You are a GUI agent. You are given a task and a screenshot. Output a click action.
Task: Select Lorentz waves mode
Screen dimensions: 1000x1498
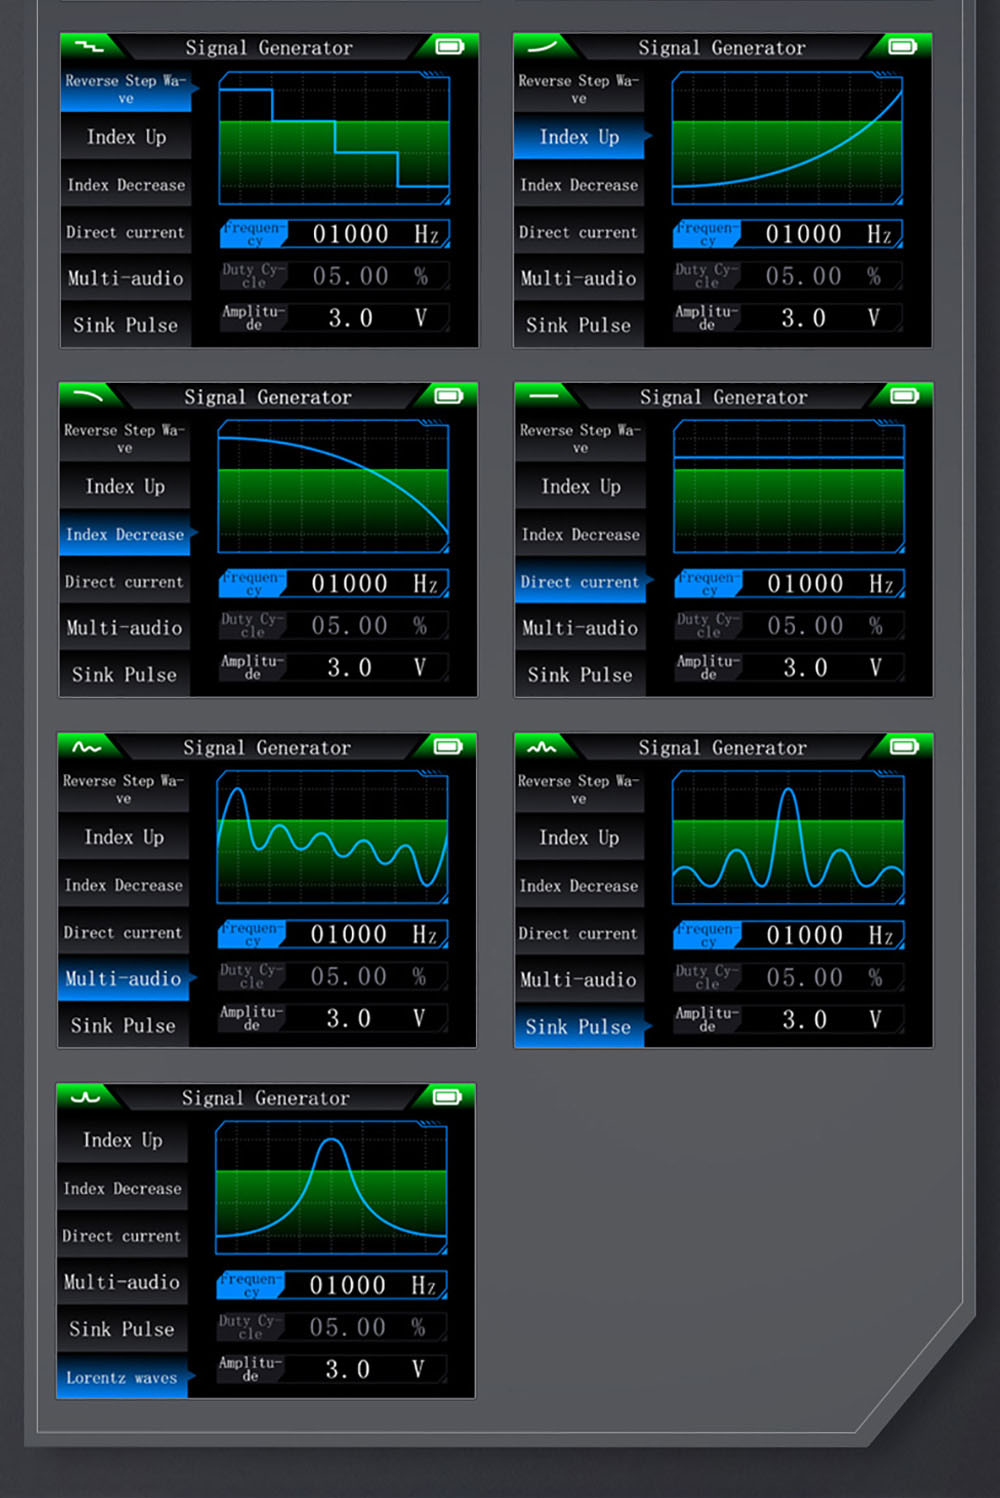pos(121,1377)
